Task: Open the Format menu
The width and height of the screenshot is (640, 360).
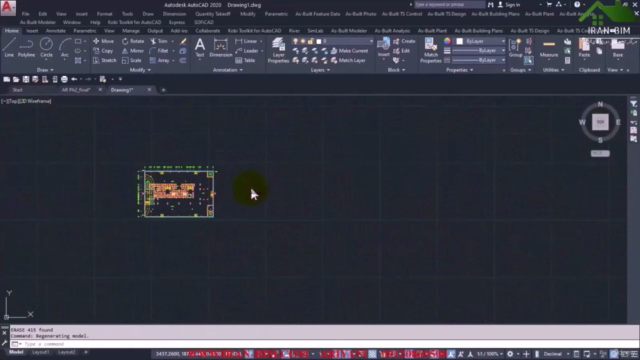Action: click(104, 14)
